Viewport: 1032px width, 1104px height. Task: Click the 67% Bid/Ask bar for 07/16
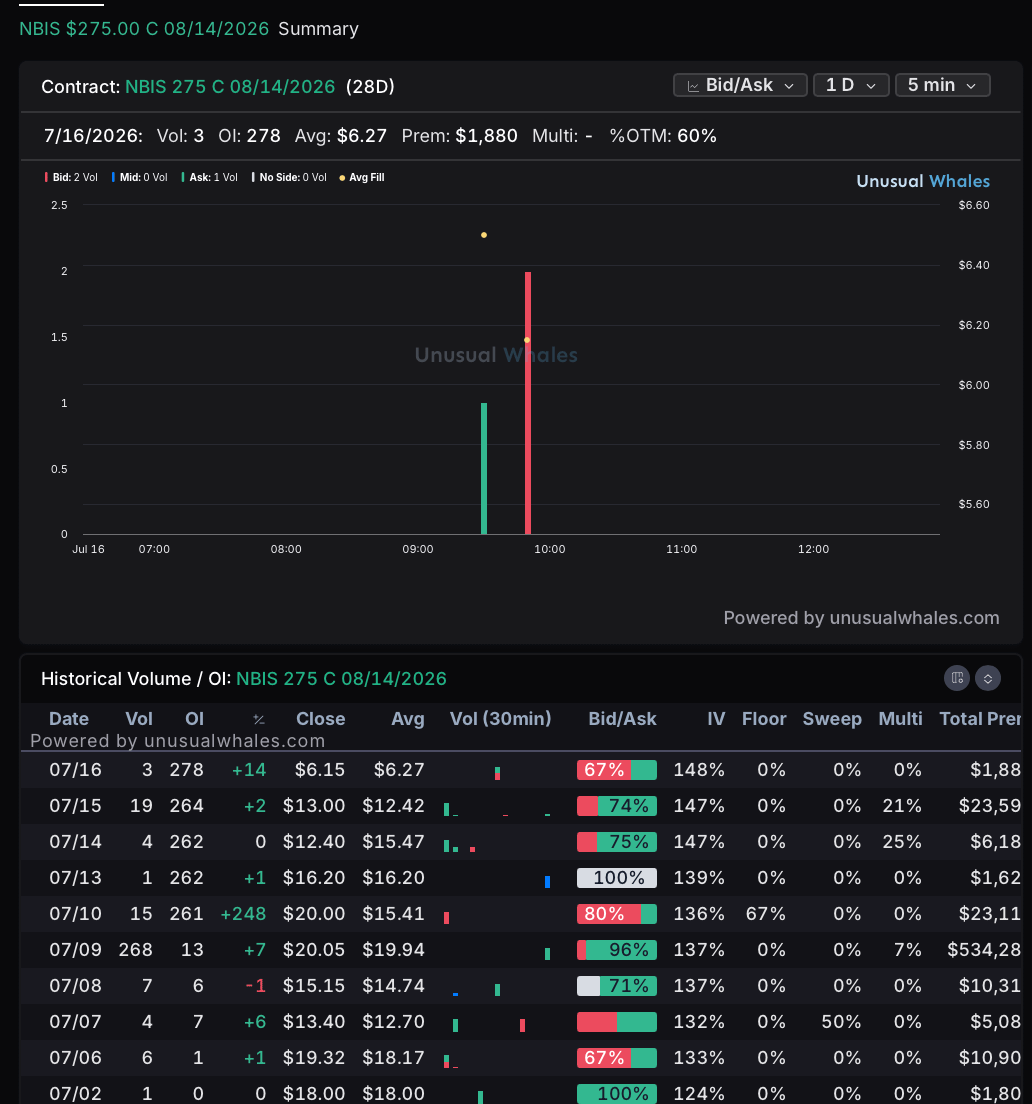coord(617,770)
